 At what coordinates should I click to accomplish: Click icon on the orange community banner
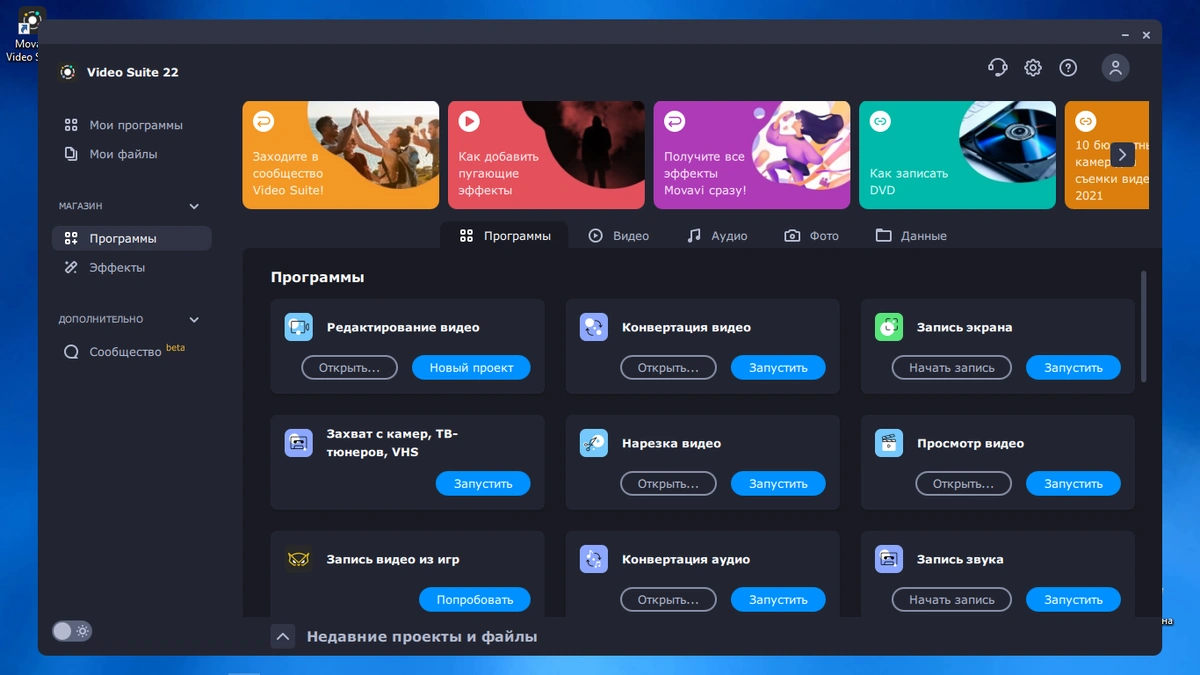pyautogui.click(x=263, y=121)
